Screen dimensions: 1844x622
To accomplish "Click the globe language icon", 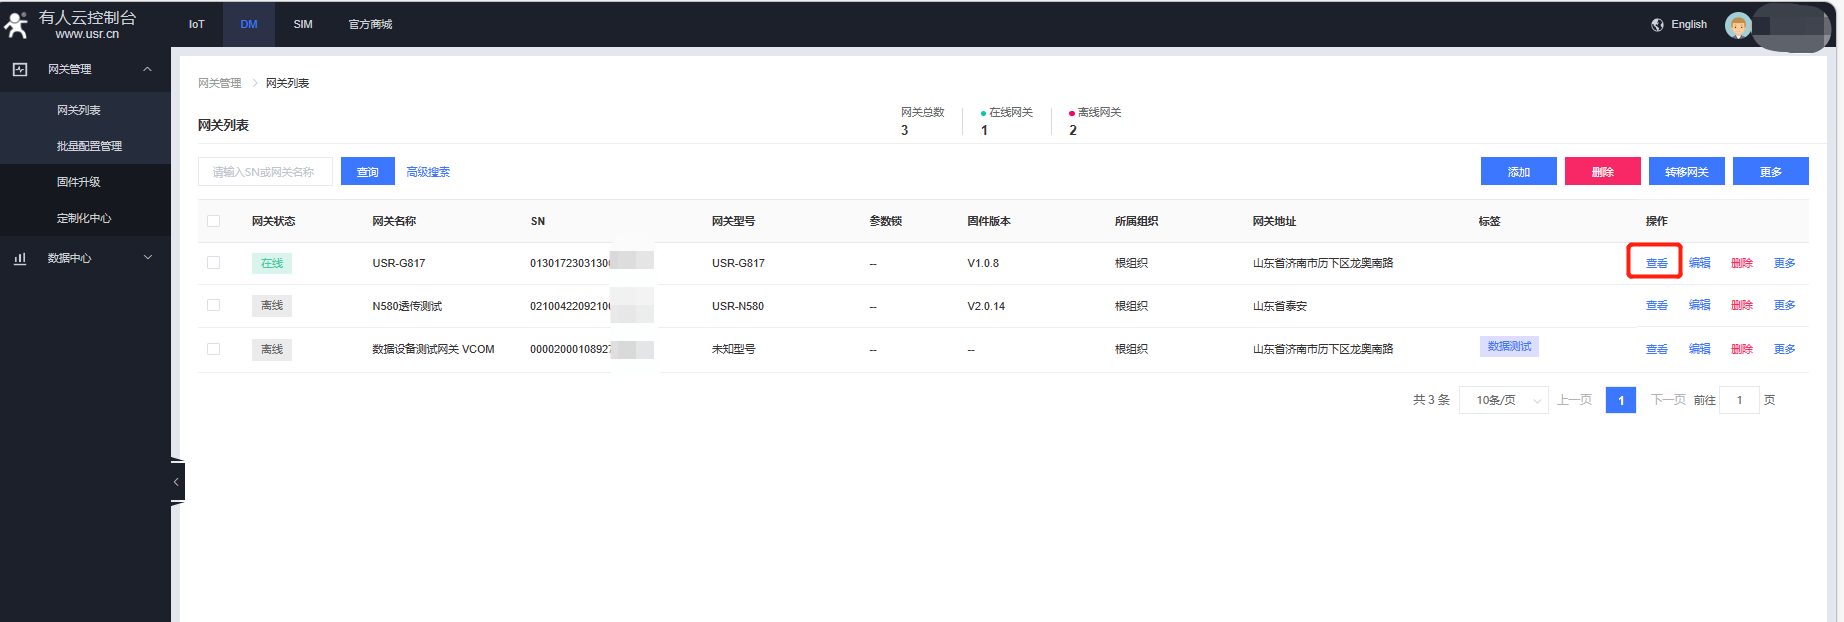I will pos(1657,25).
